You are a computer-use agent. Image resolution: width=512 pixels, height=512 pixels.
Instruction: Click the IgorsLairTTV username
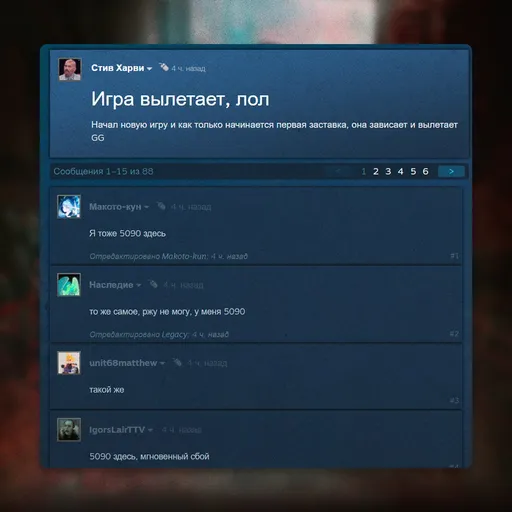tap(117, 430)
